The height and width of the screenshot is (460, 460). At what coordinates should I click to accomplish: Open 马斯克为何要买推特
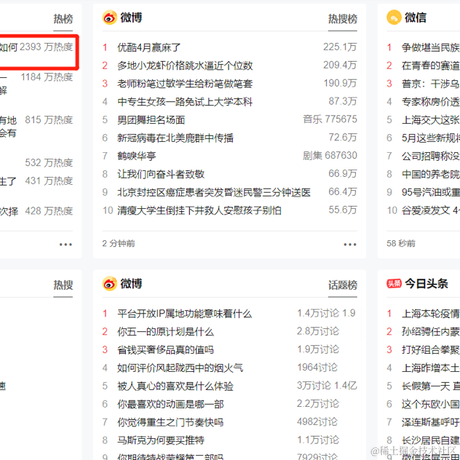pyautogui.click(x=161, y=440)
